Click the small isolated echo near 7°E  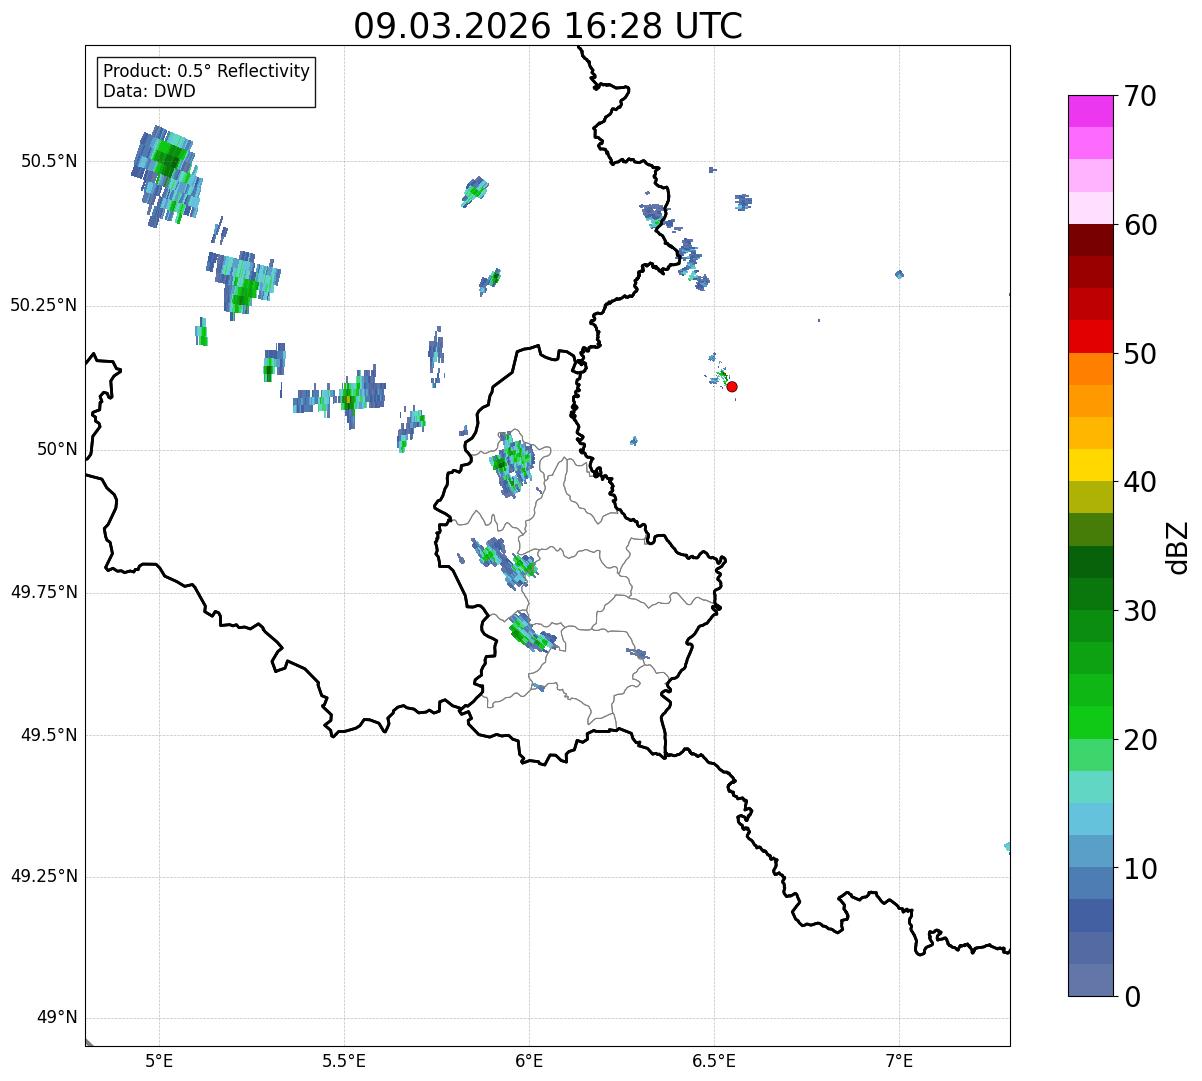(899, 274)
